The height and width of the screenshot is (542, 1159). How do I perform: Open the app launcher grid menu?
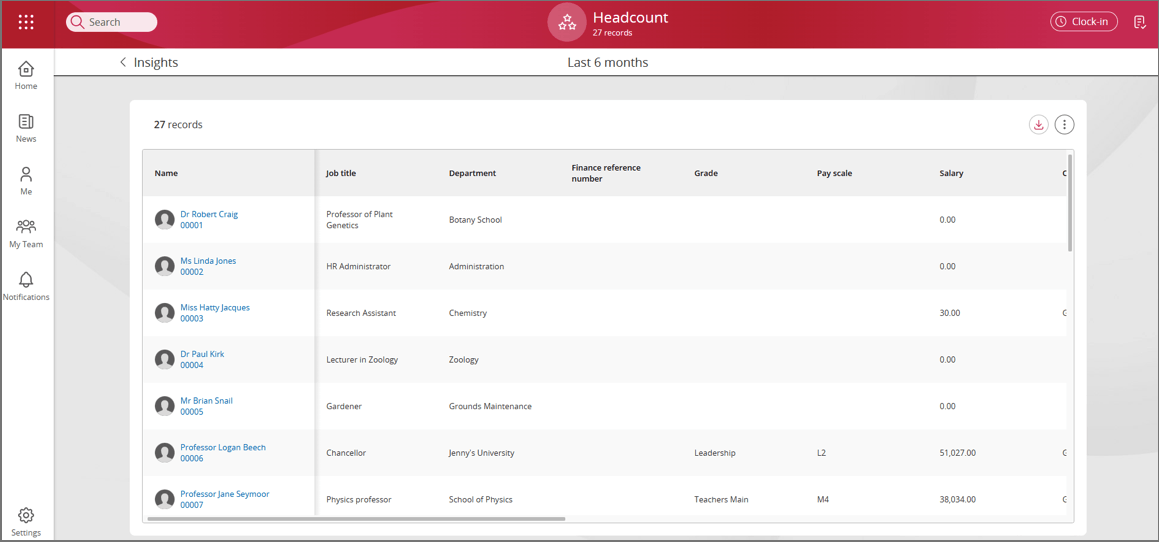point(26,22)
